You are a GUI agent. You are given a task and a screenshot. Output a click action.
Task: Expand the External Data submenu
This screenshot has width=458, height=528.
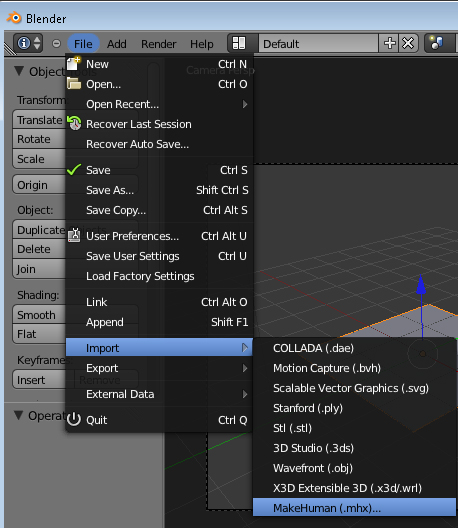(159, 394)
